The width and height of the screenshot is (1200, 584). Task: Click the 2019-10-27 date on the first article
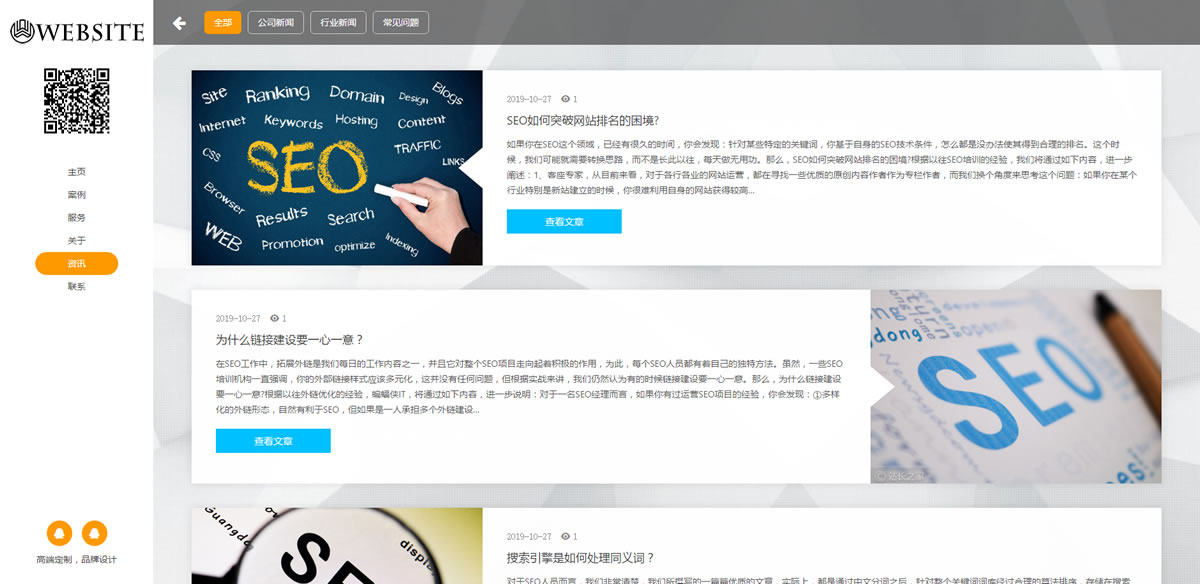point(529,99)
